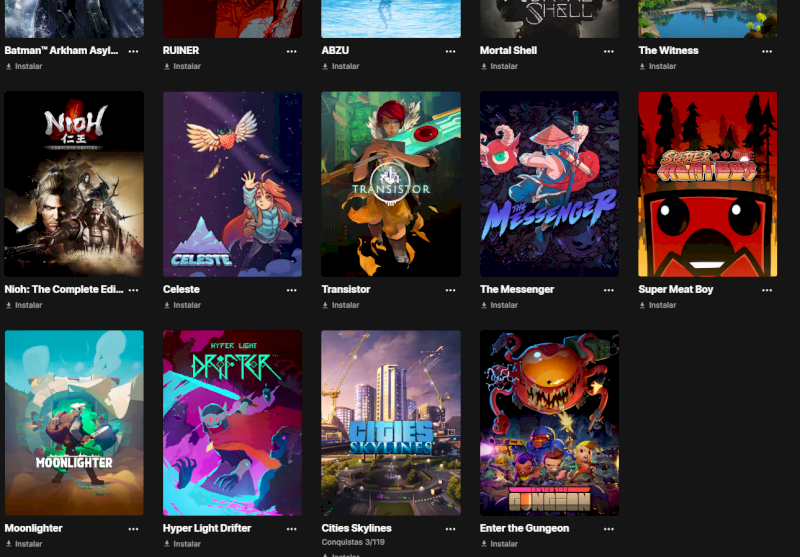This screenshot has width=800, height=557.
Task: Open the three-dot menu for Batman Arkham Asylum
Action: pos(133,51)
